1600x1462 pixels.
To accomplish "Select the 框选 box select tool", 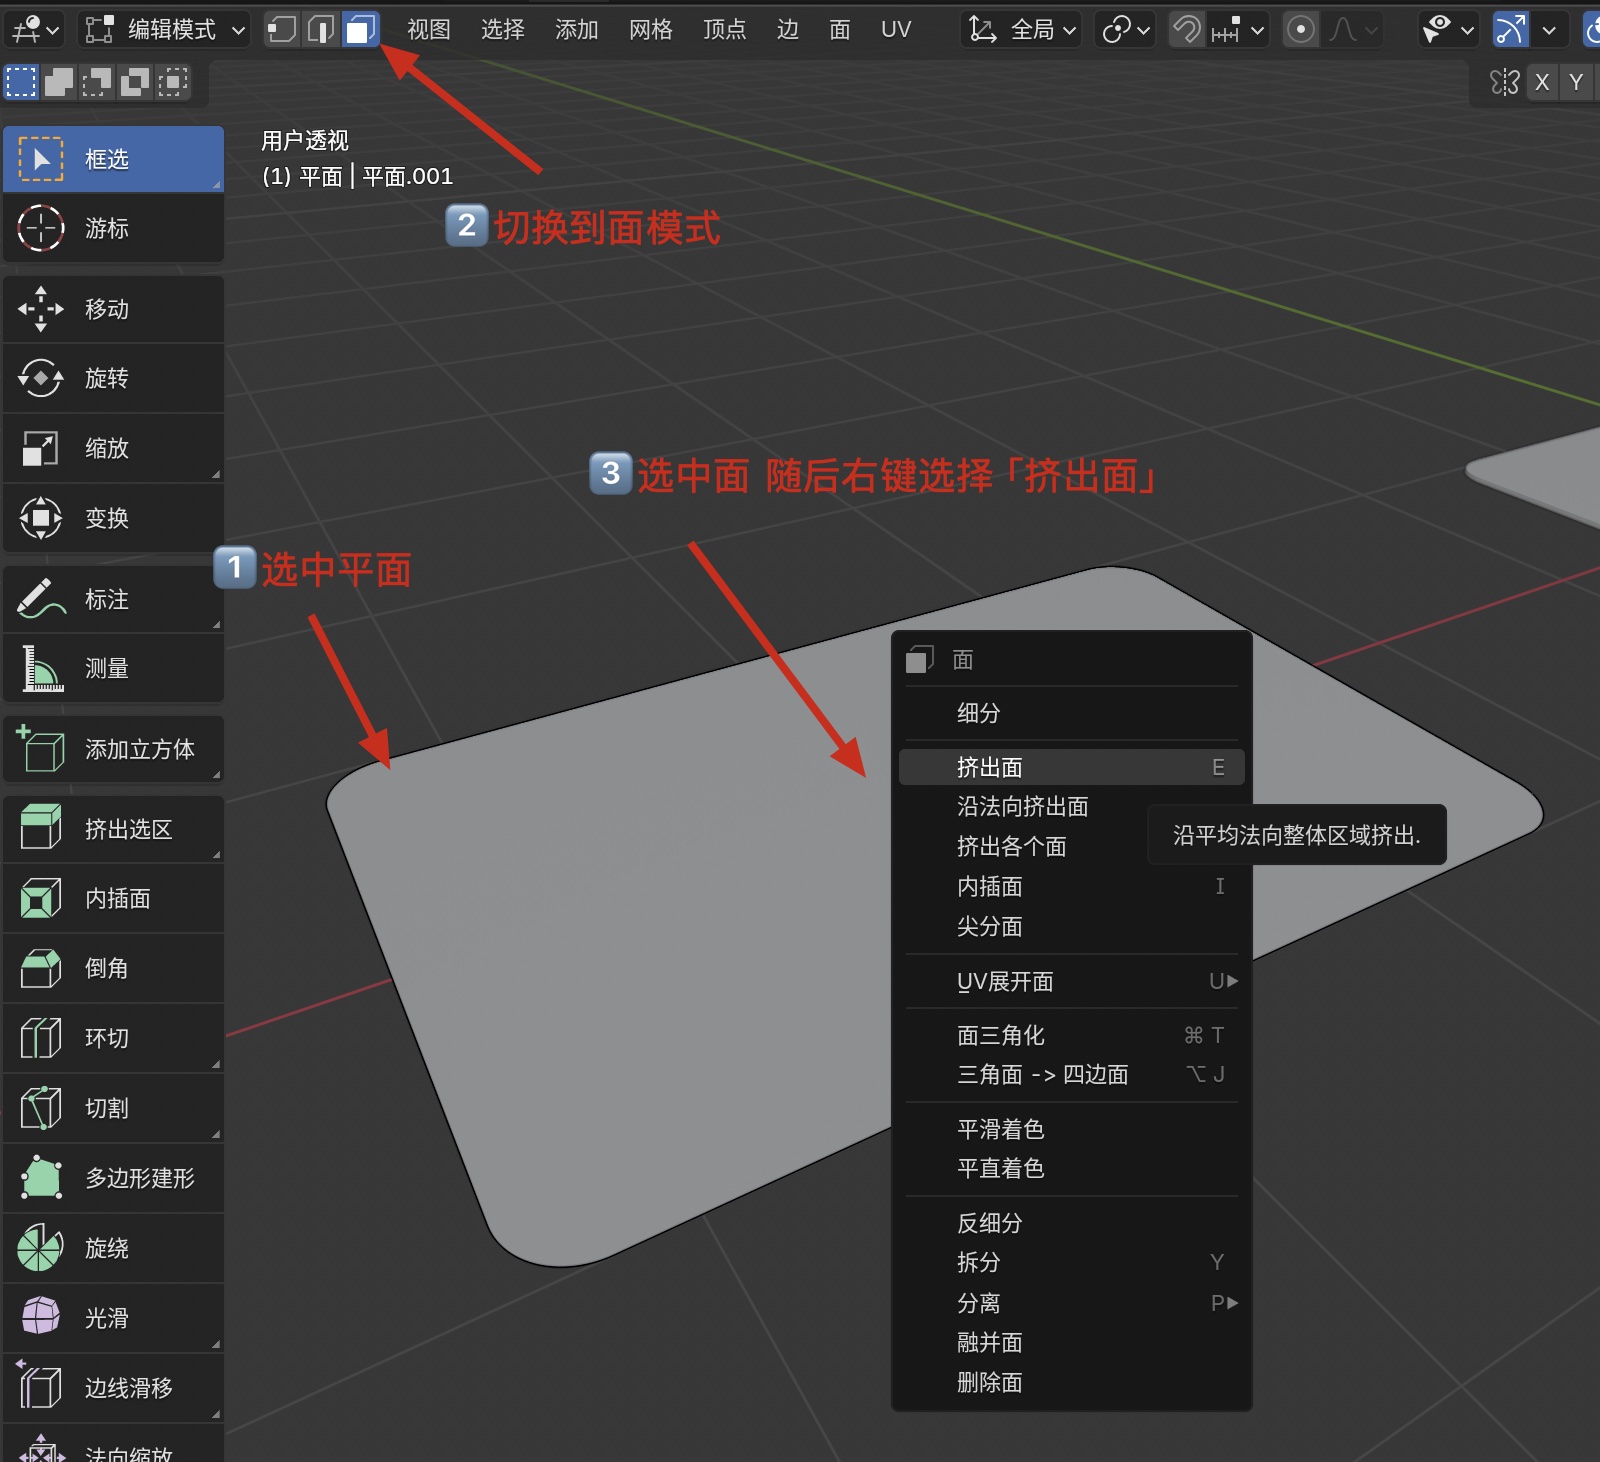I will click(x=113, y=159).
